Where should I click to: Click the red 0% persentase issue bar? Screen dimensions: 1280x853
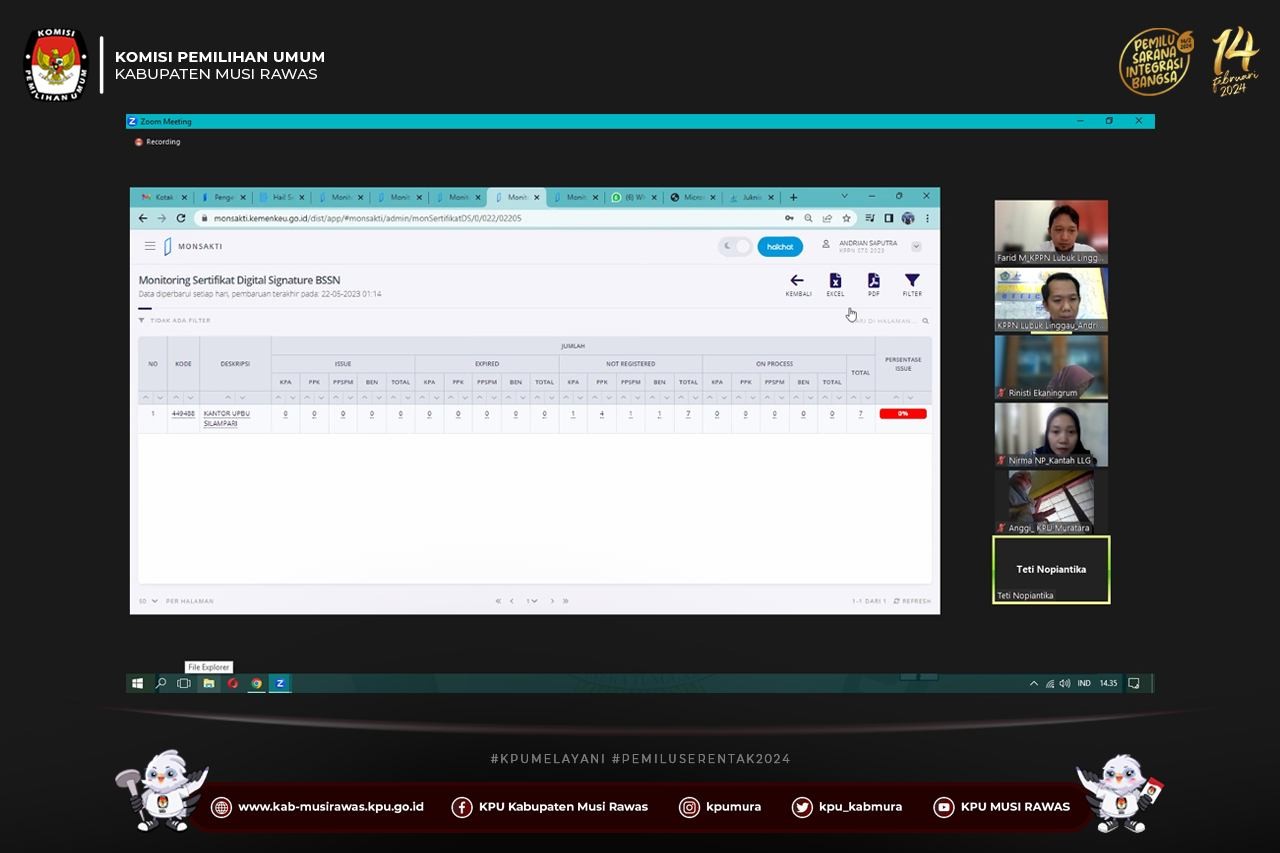pyautogui.click(x=903, y=414)
